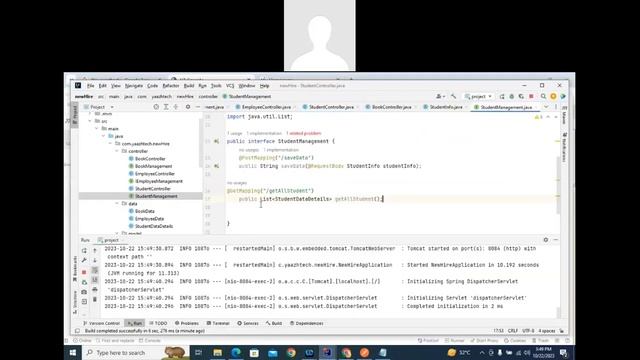Viewport: 640px width, 360px height.
Task: Open Project panel gear options
Action: tap(188, 107)
